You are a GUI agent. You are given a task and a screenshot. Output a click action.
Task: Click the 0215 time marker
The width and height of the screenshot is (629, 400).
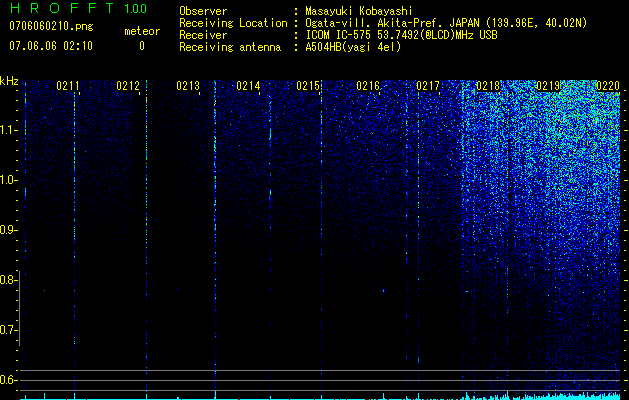coord(308,86)
